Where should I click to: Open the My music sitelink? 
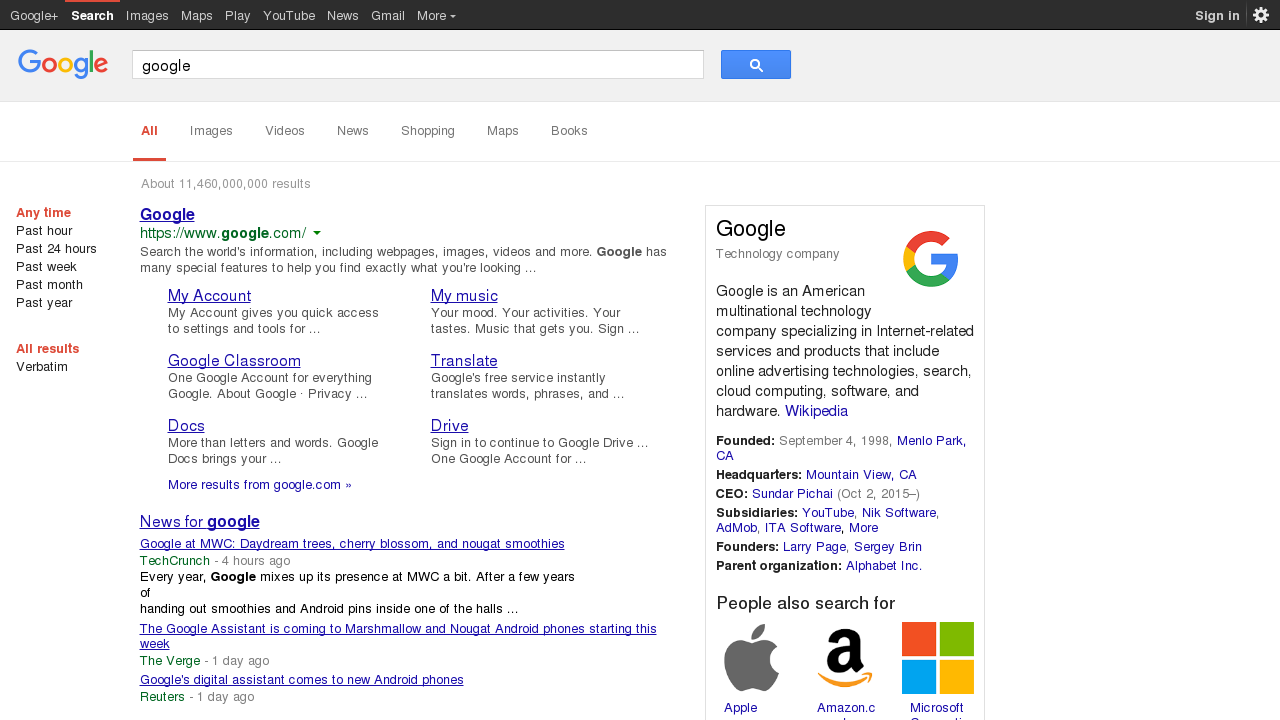(x=464, y=296)
